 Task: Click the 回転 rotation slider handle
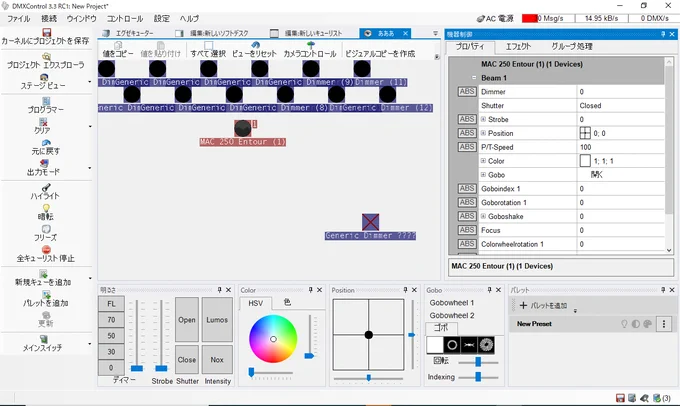[x=478, y=361]
